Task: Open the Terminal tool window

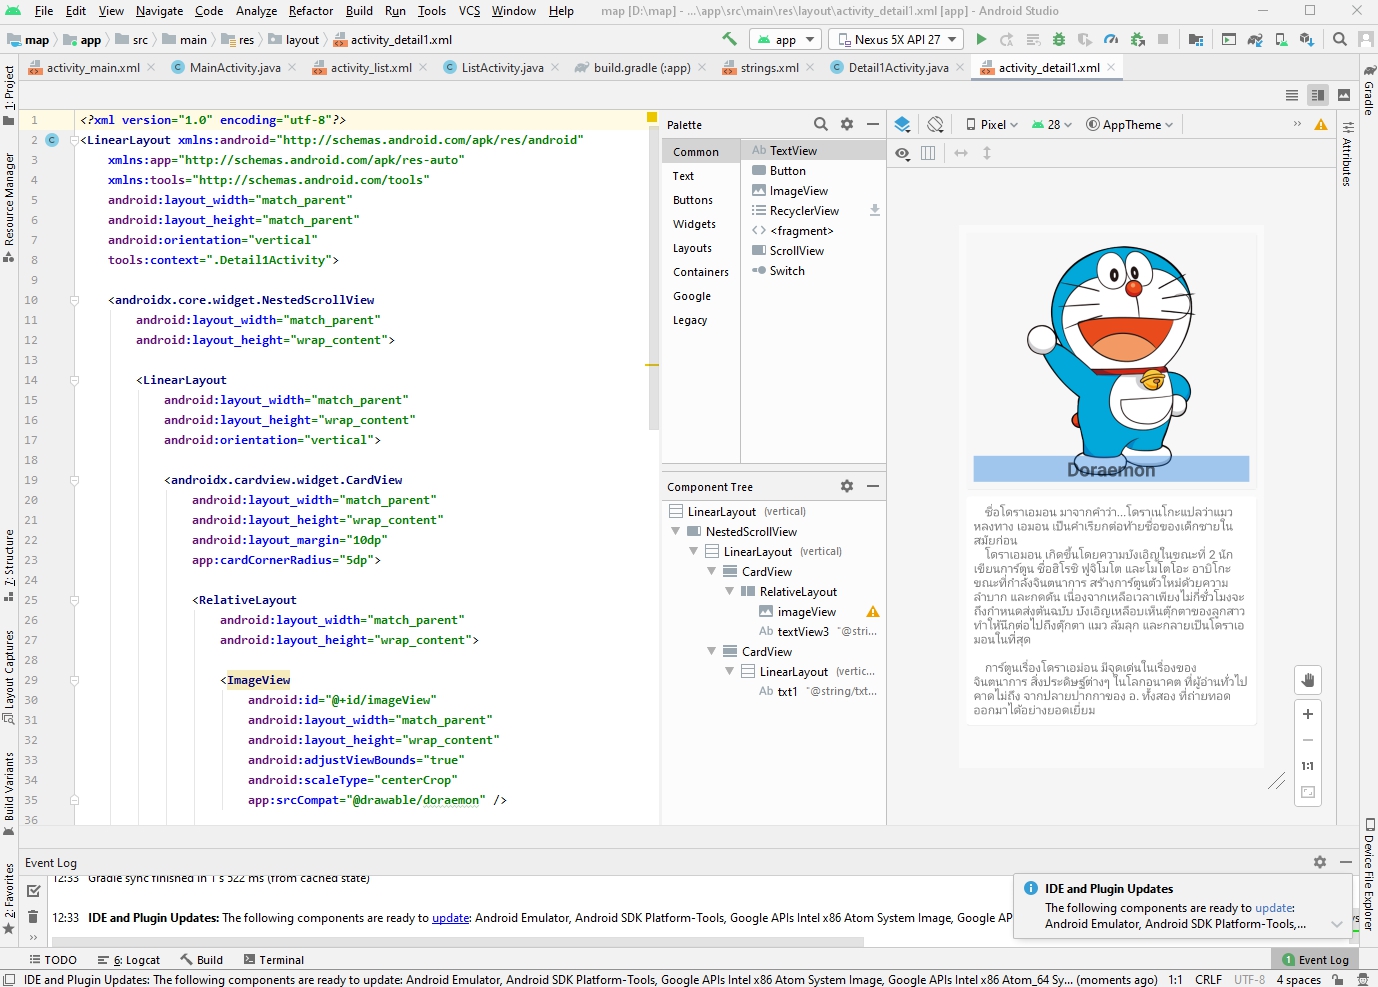Action: tap(274, 960)
